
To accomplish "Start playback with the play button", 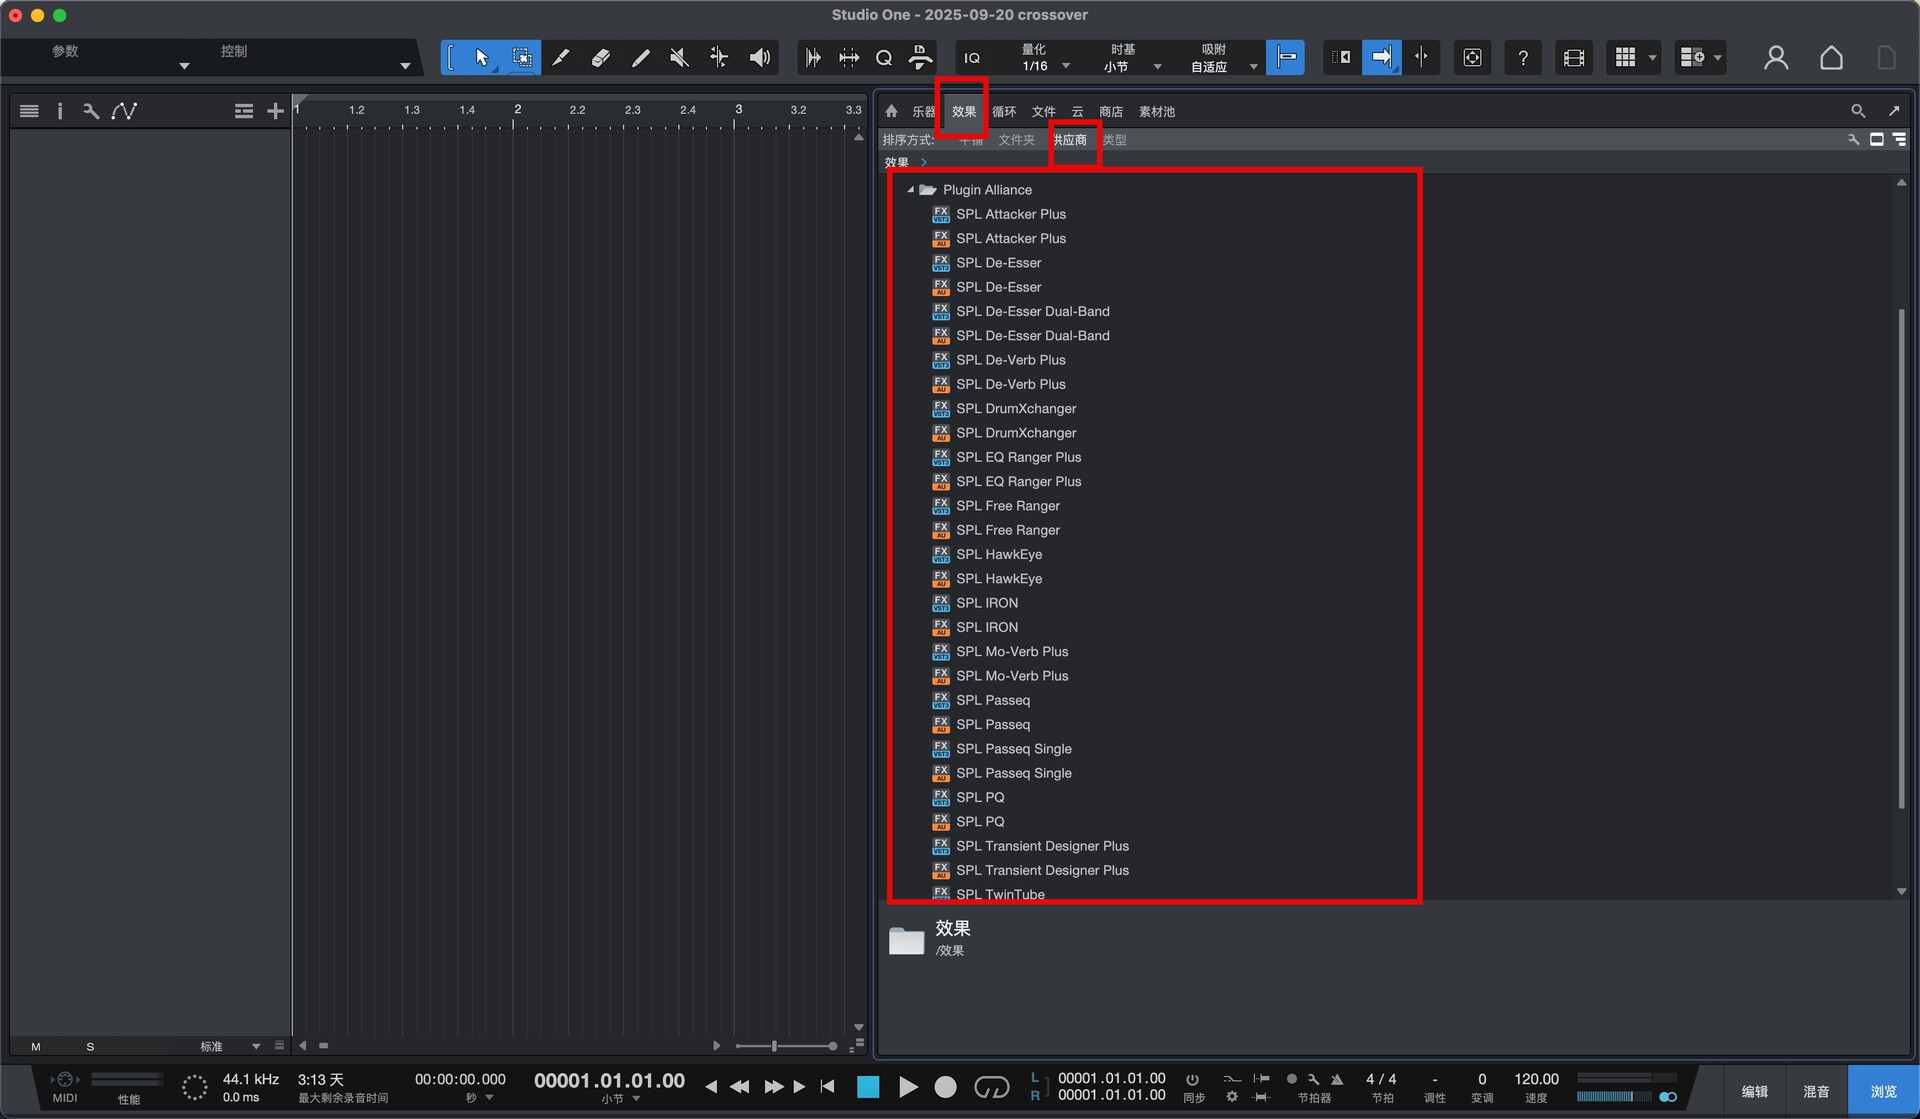I will (907, 1087).
